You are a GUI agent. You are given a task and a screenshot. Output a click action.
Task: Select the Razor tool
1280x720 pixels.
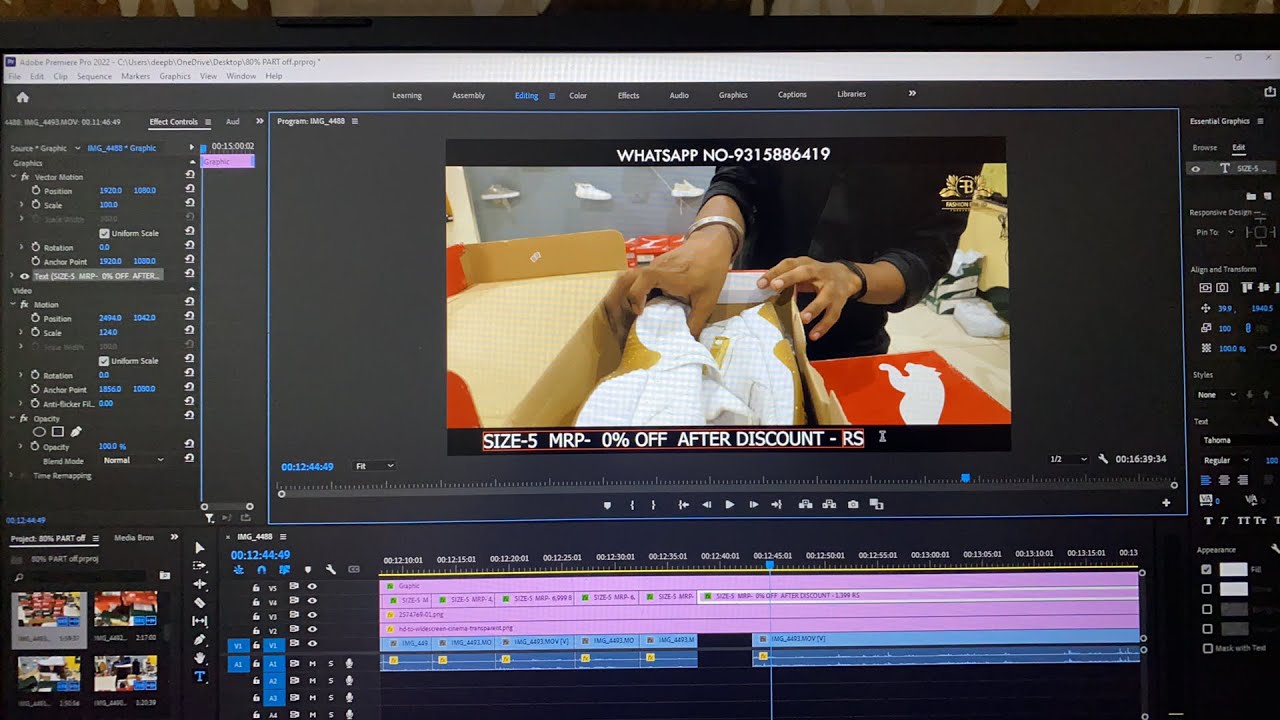click(199, 603)
